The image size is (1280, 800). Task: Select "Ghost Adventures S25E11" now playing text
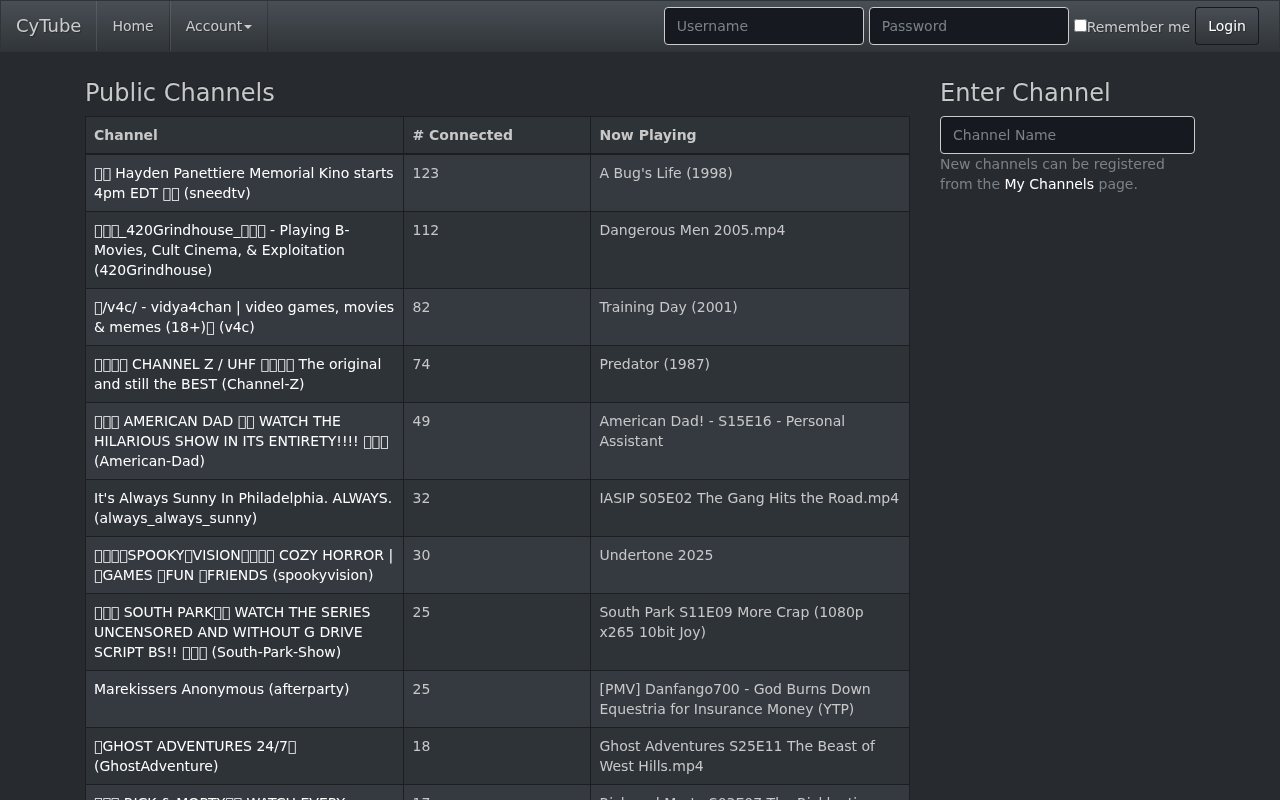(737, 756)
